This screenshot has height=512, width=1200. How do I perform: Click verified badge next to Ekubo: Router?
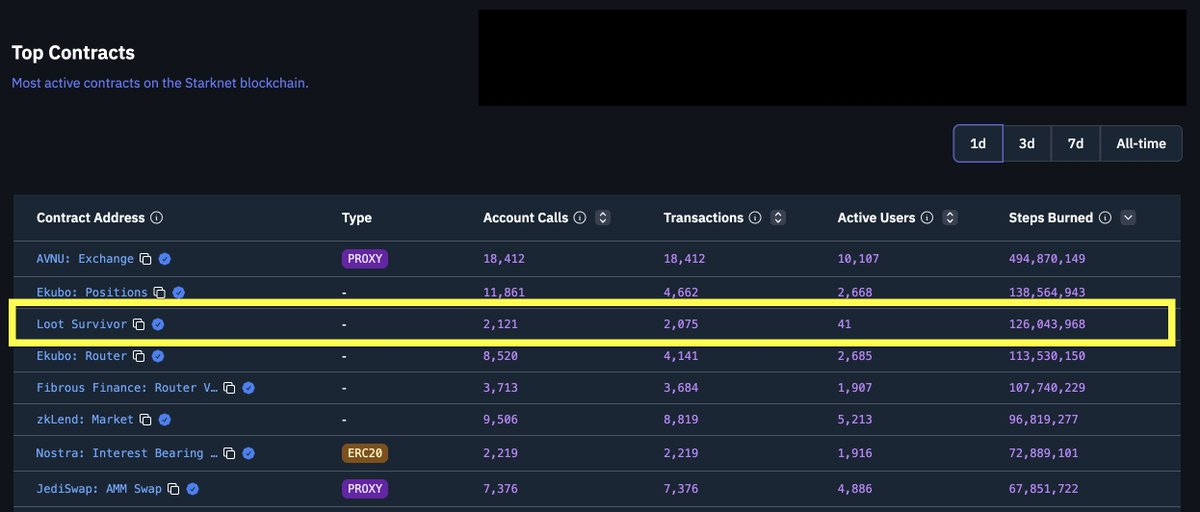coord(158,356)
